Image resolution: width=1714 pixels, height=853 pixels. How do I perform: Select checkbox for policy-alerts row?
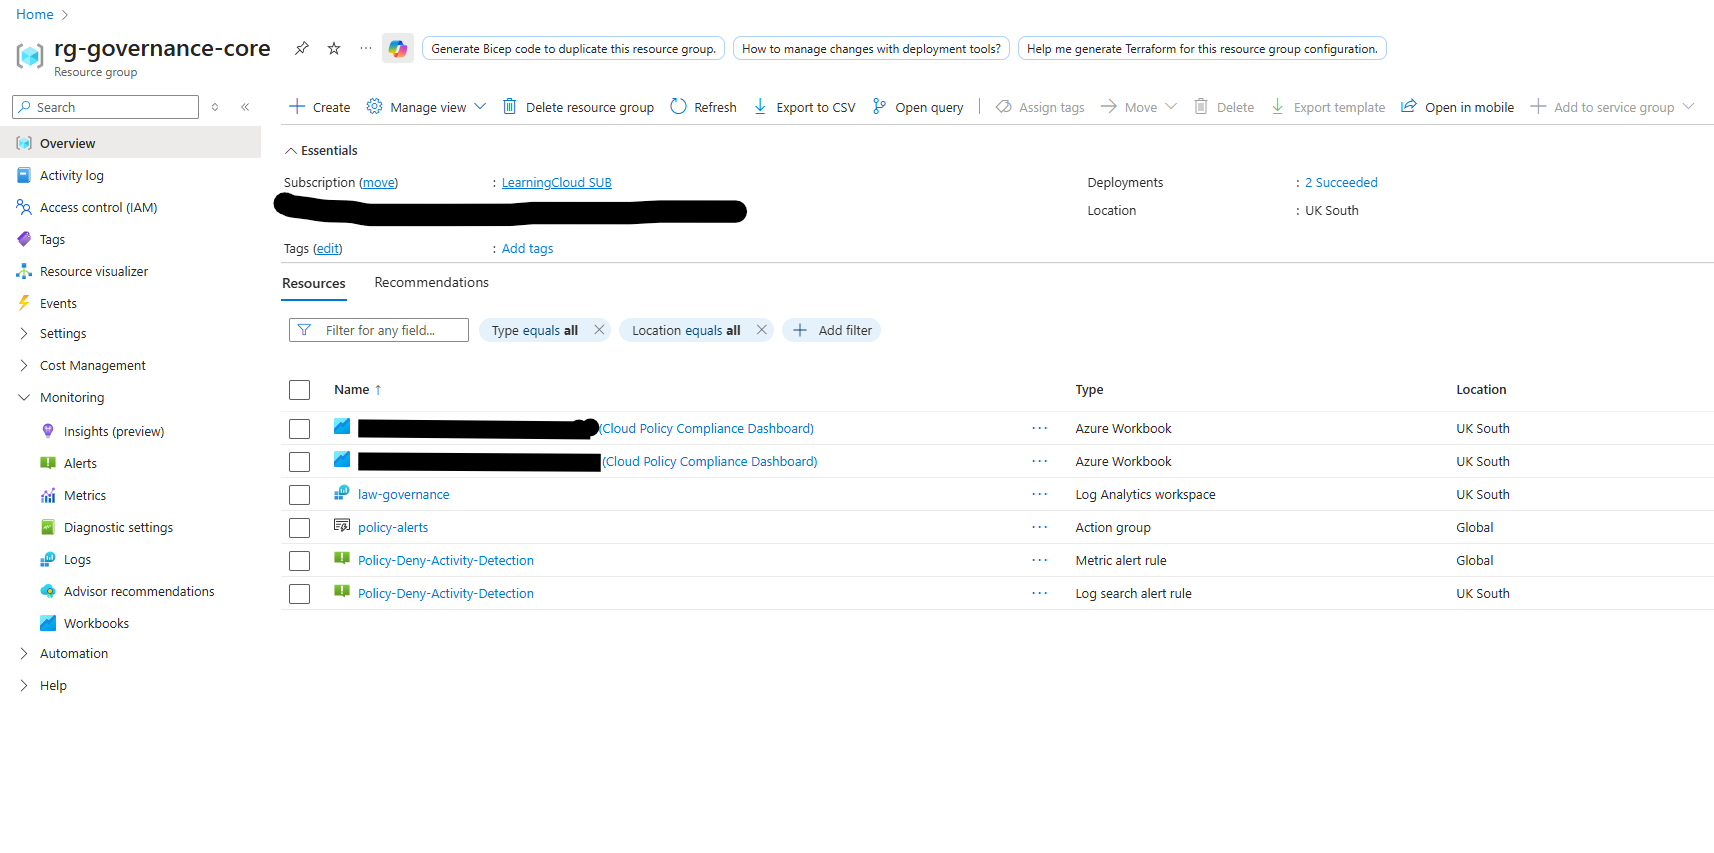(299, 528)
